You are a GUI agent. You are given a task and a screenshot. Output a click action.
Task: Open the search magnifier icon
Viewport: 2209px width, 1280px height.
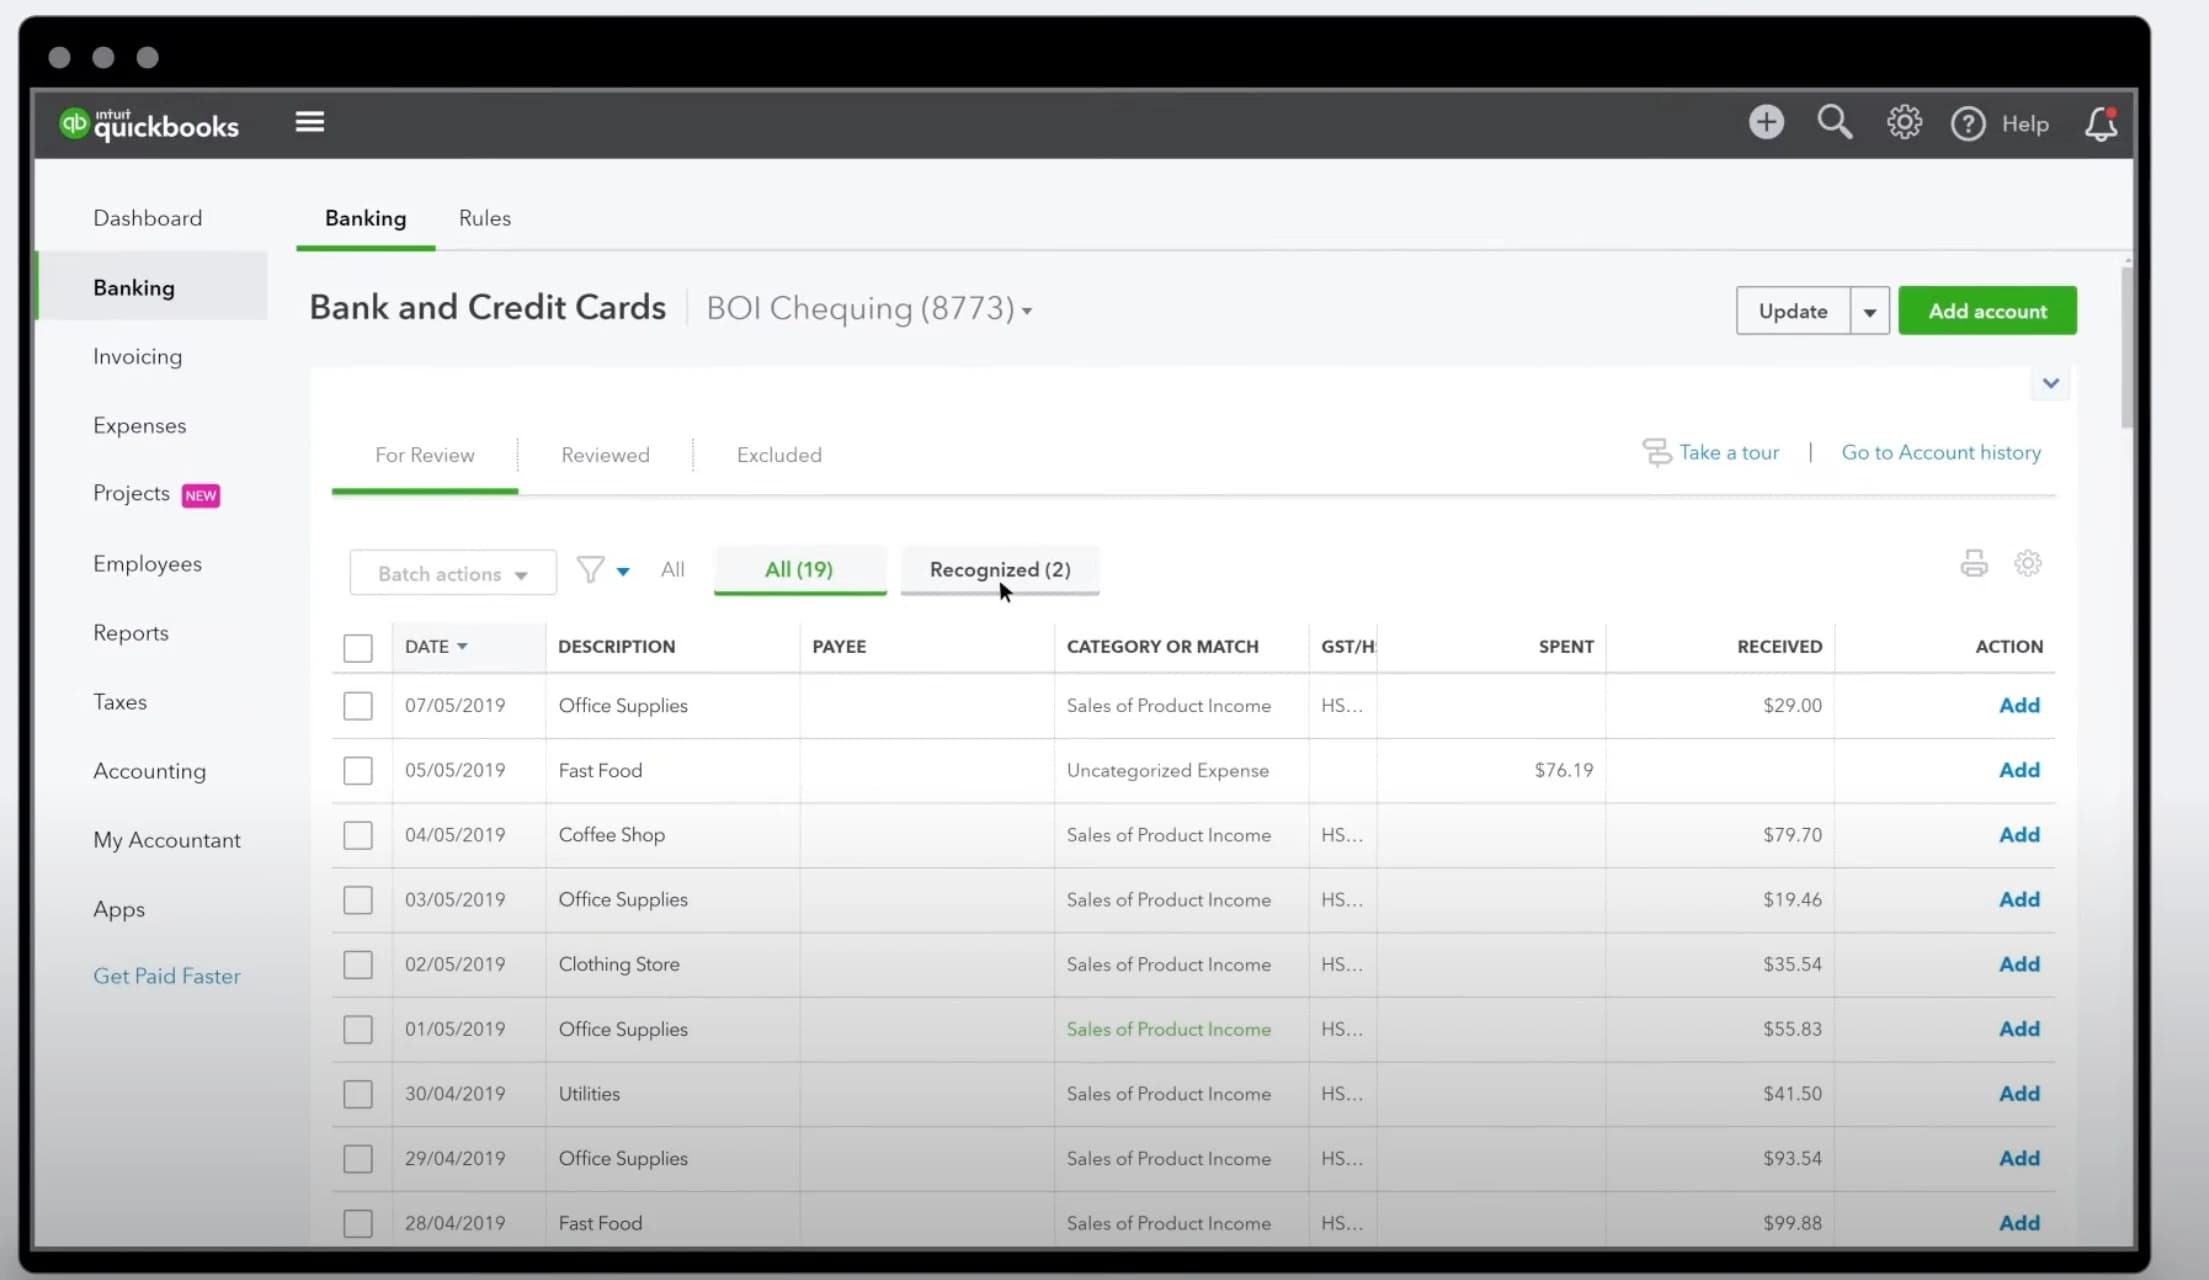(x=1835, y=122)
